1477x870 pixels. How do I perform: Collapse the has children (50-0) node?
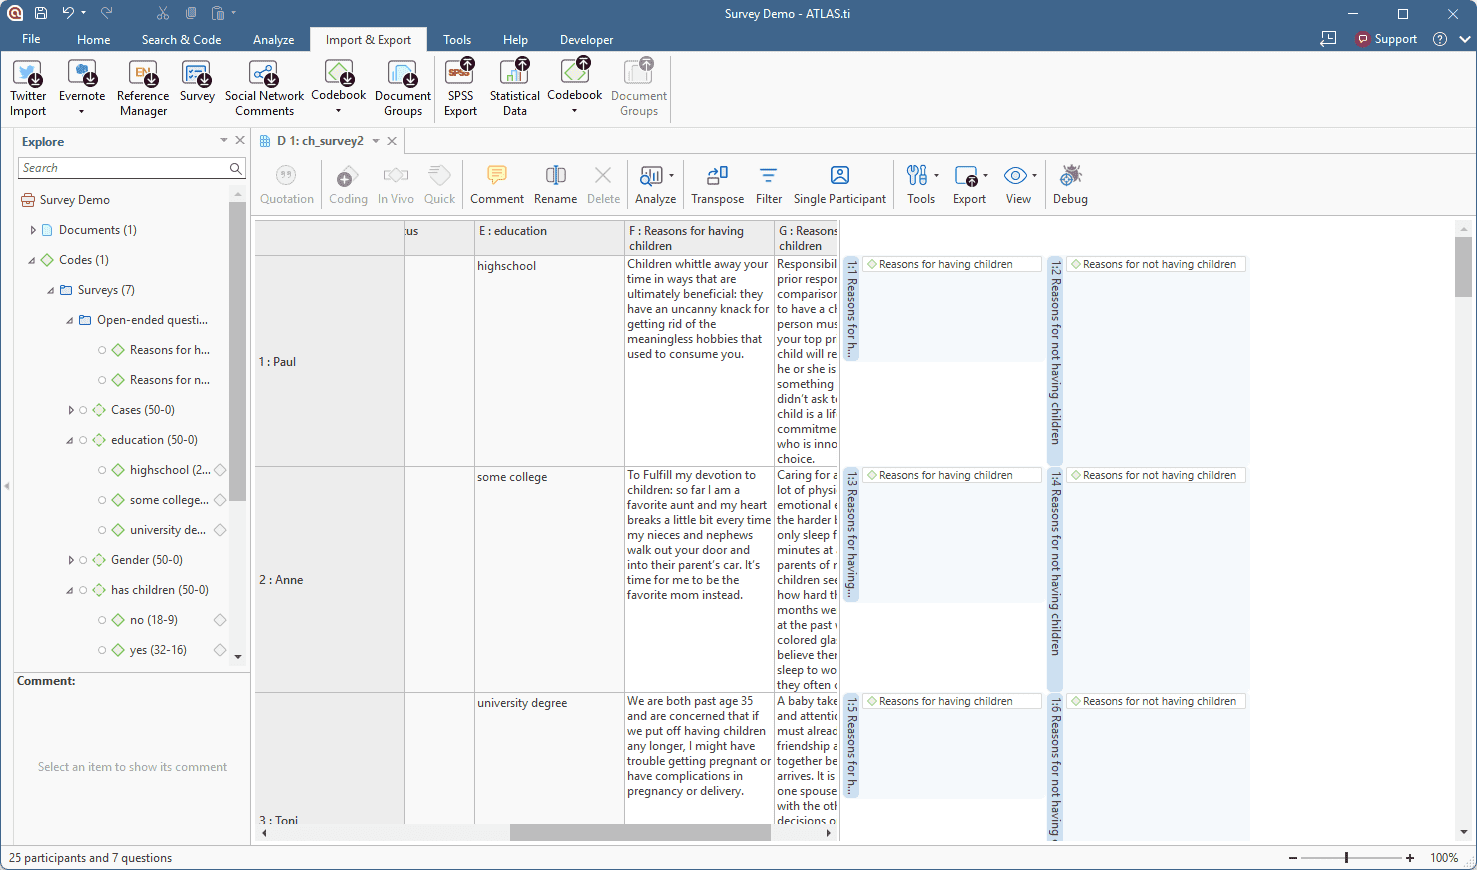[70, 590]
